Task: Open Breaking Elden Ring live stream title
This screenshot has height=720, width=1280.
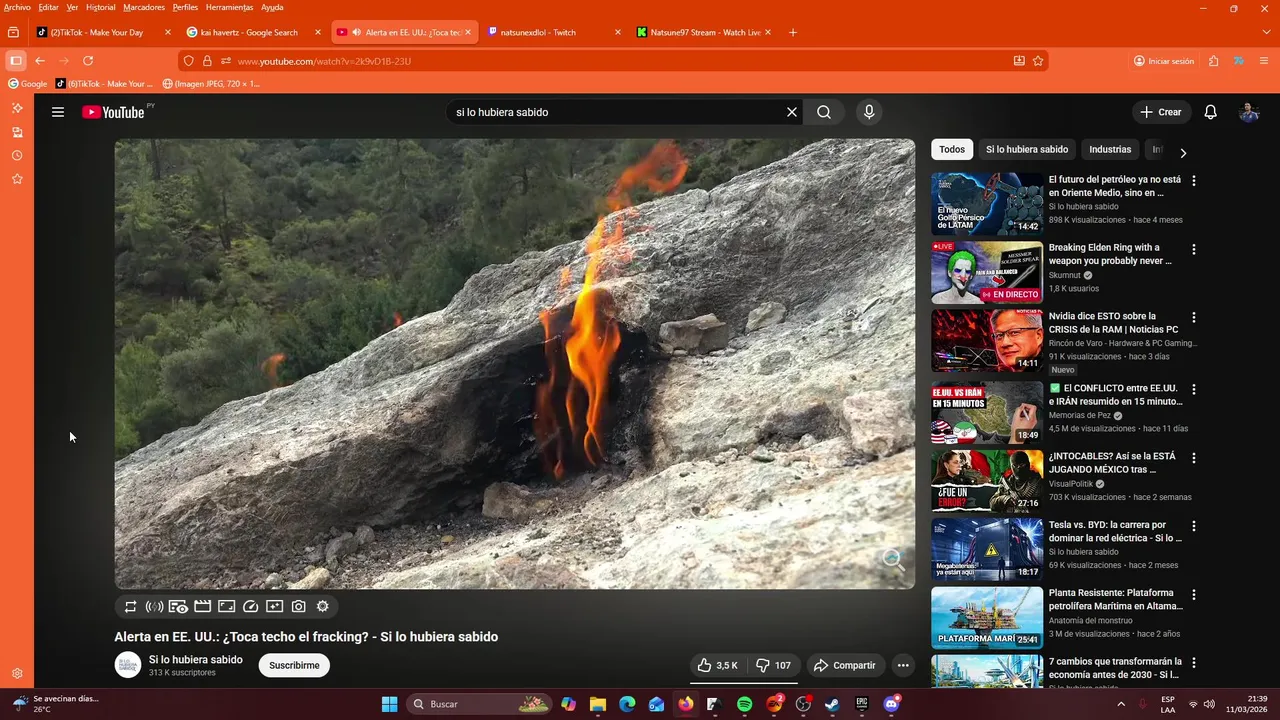Action: click(x=1110, y=254)
